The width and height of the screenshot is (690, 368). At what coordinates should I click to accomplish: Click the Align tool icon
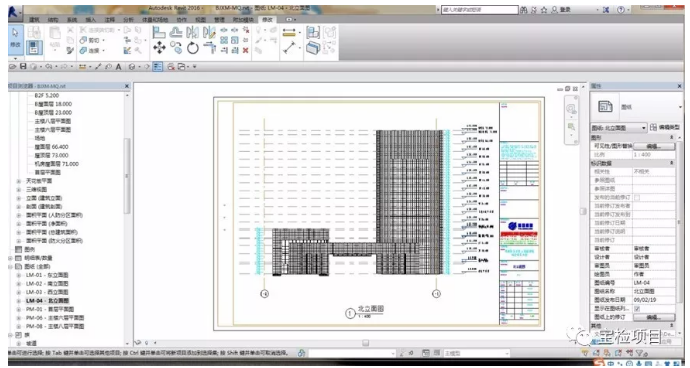pyautogui.click(x=159, y=32)
